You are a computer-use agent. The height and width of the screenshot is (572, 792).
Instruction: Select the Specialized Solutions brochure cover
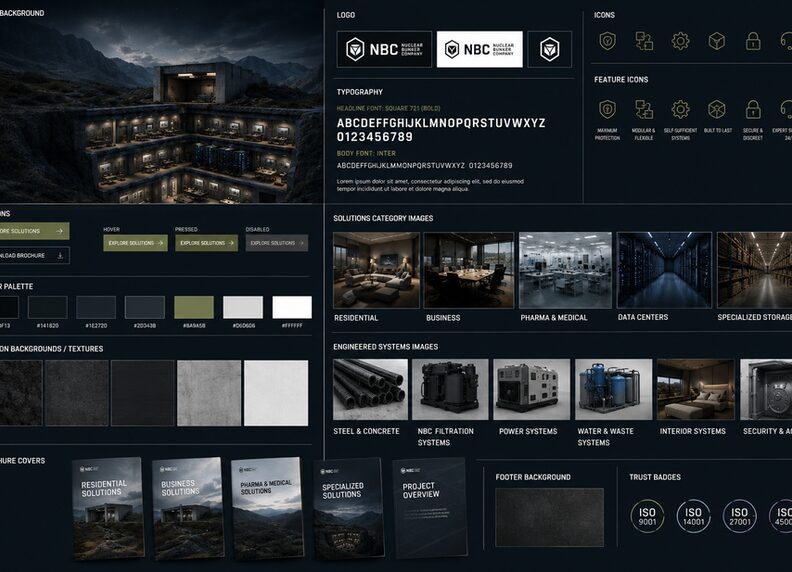tap(349, 508)
